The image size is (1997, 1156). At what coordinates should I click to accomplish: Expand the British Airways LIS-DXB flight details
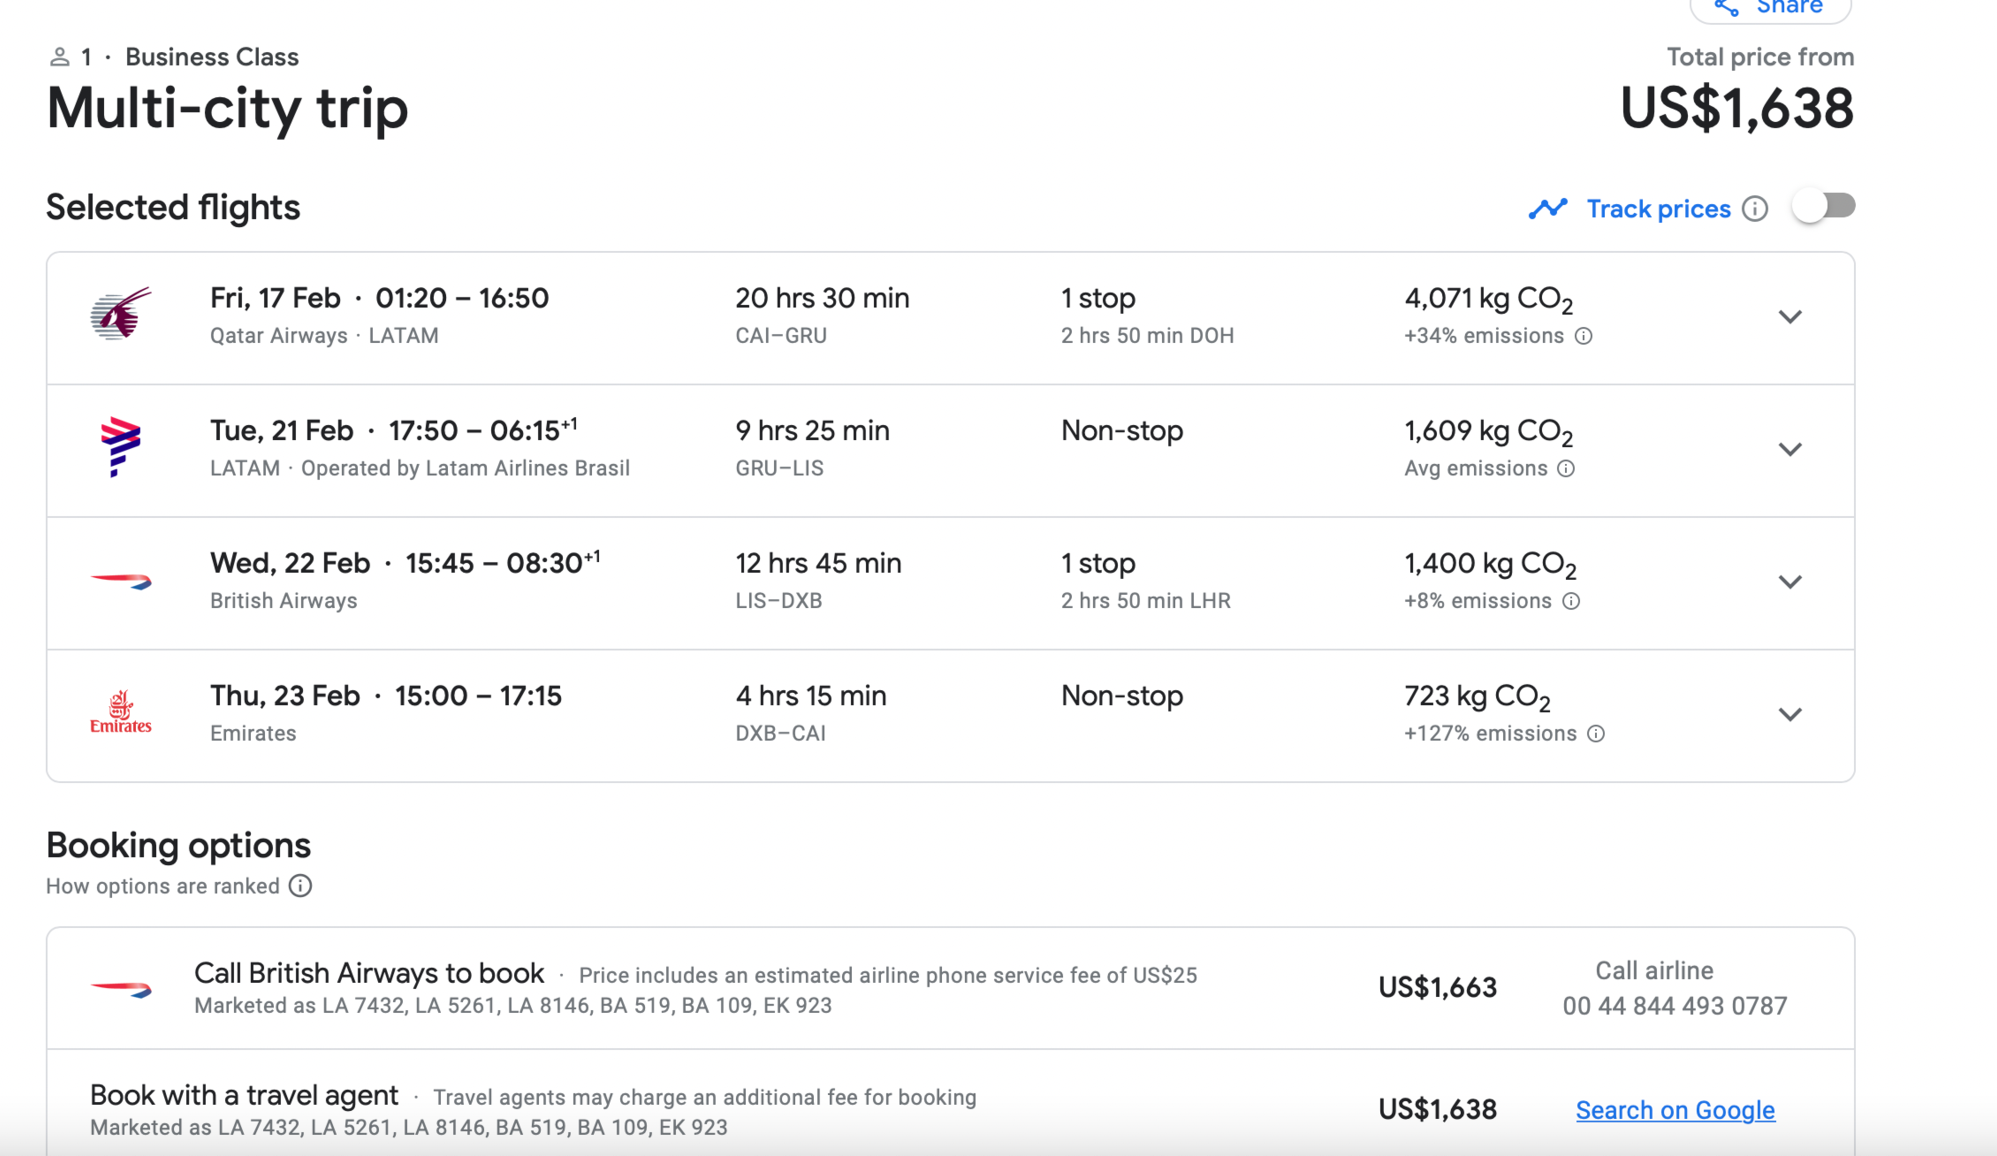(x=1791, y=582)
